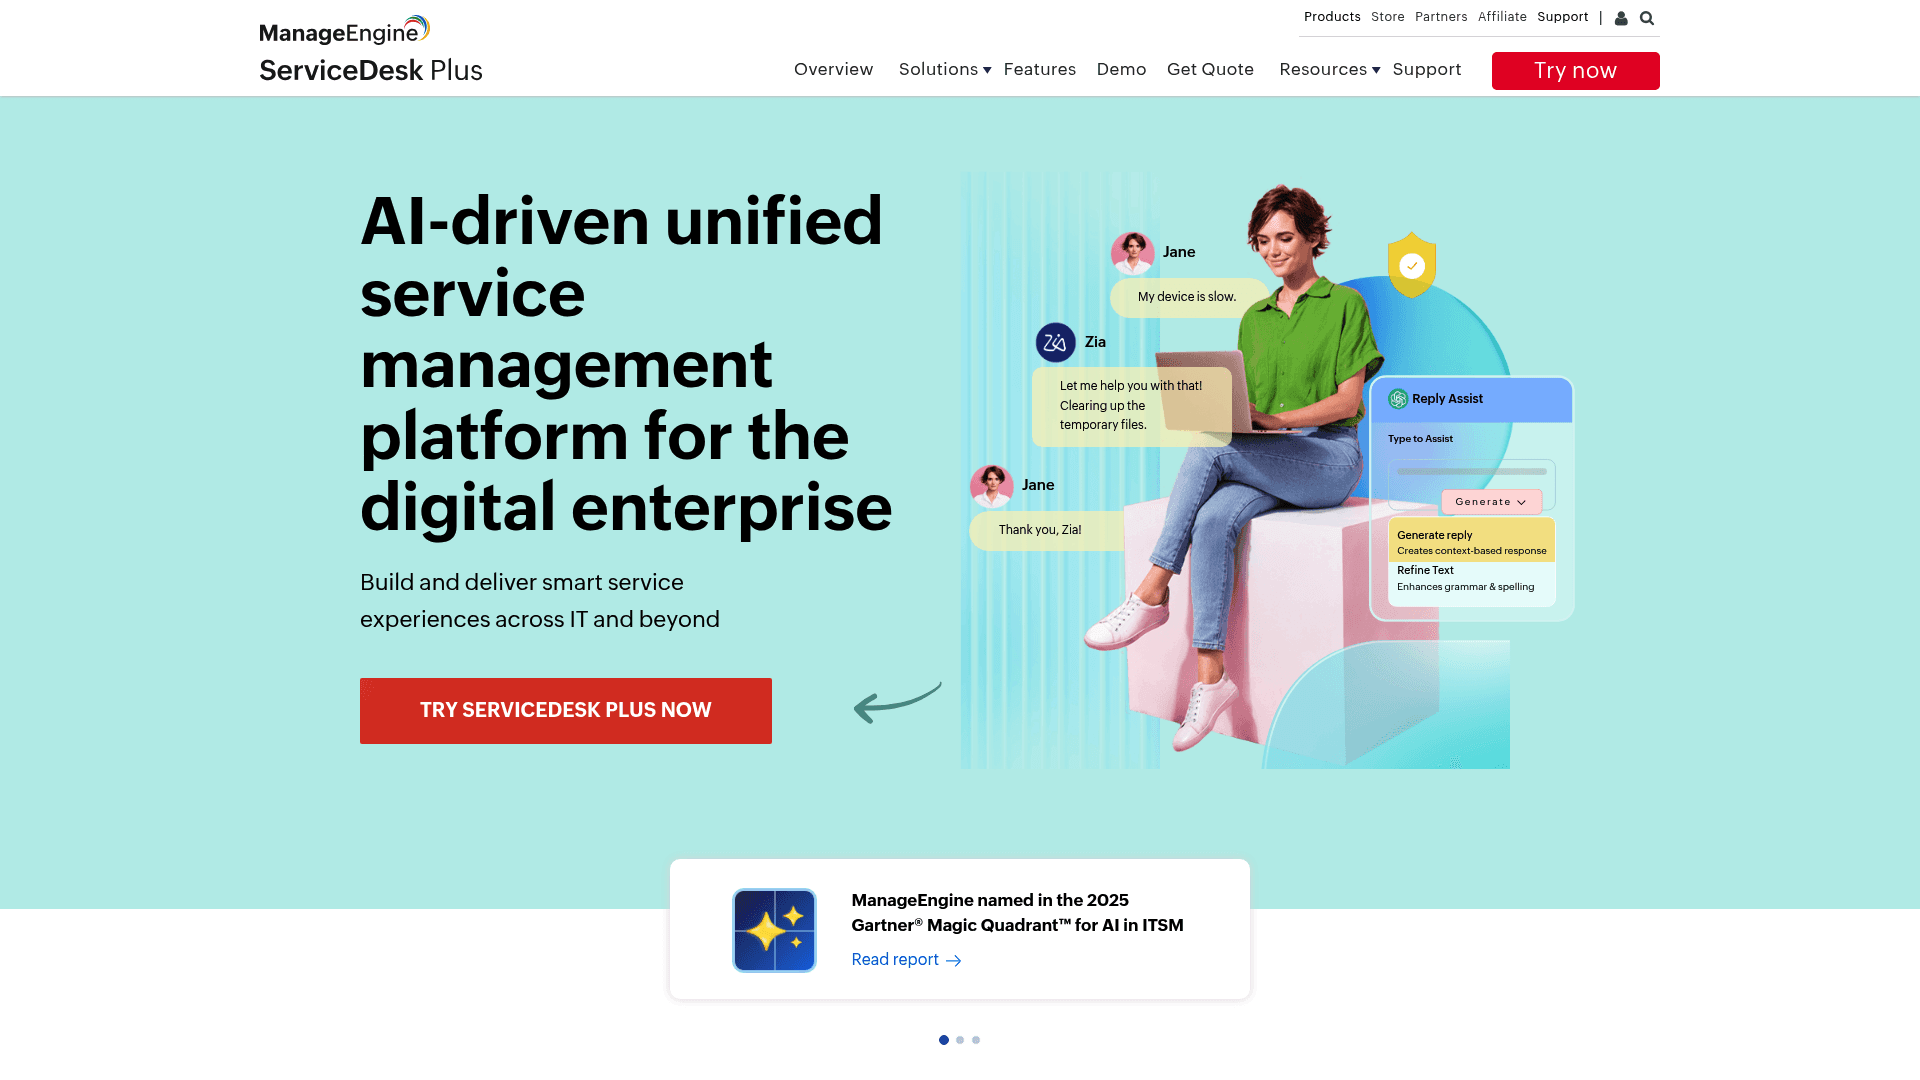Open the Partners menu item
The width and height of the screenshot is (1920, 1080).
(1441, 17)
